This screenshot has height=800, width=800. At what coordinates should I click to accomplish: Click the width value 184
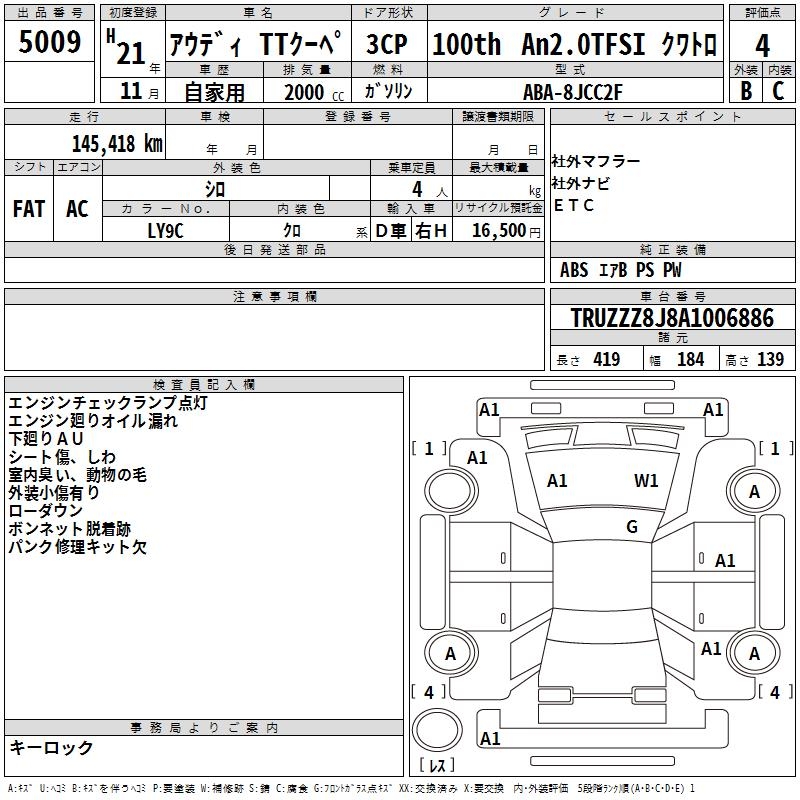[x=690, y=359]
